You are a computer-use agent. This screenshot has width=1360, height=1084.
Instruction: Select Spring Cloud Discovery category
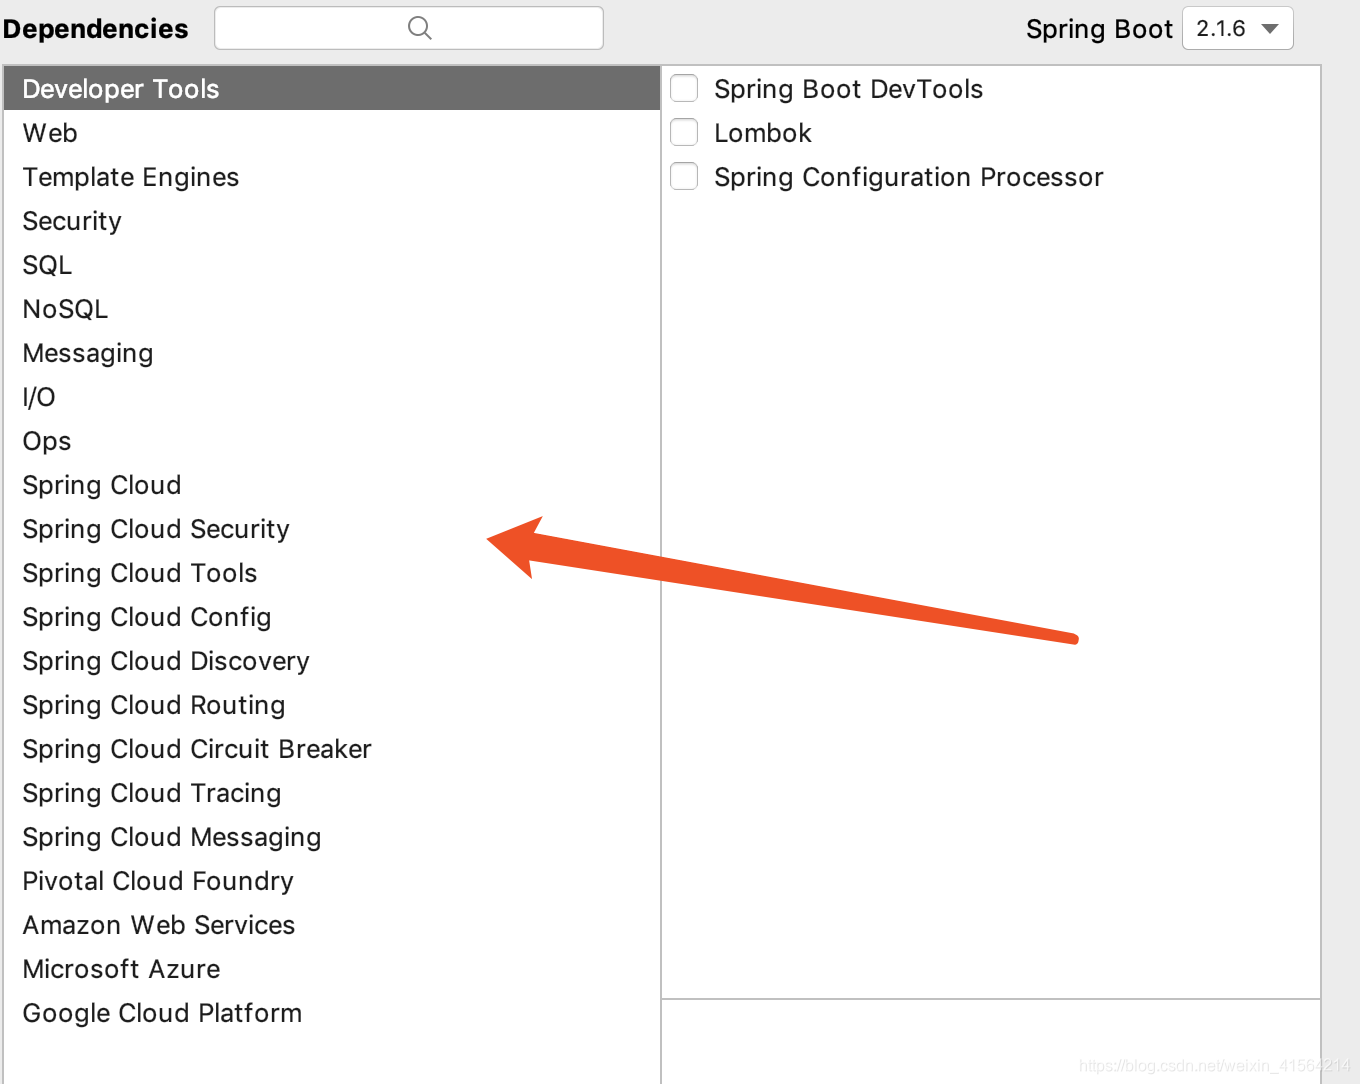pyautogui.click(x=332, y=661)
